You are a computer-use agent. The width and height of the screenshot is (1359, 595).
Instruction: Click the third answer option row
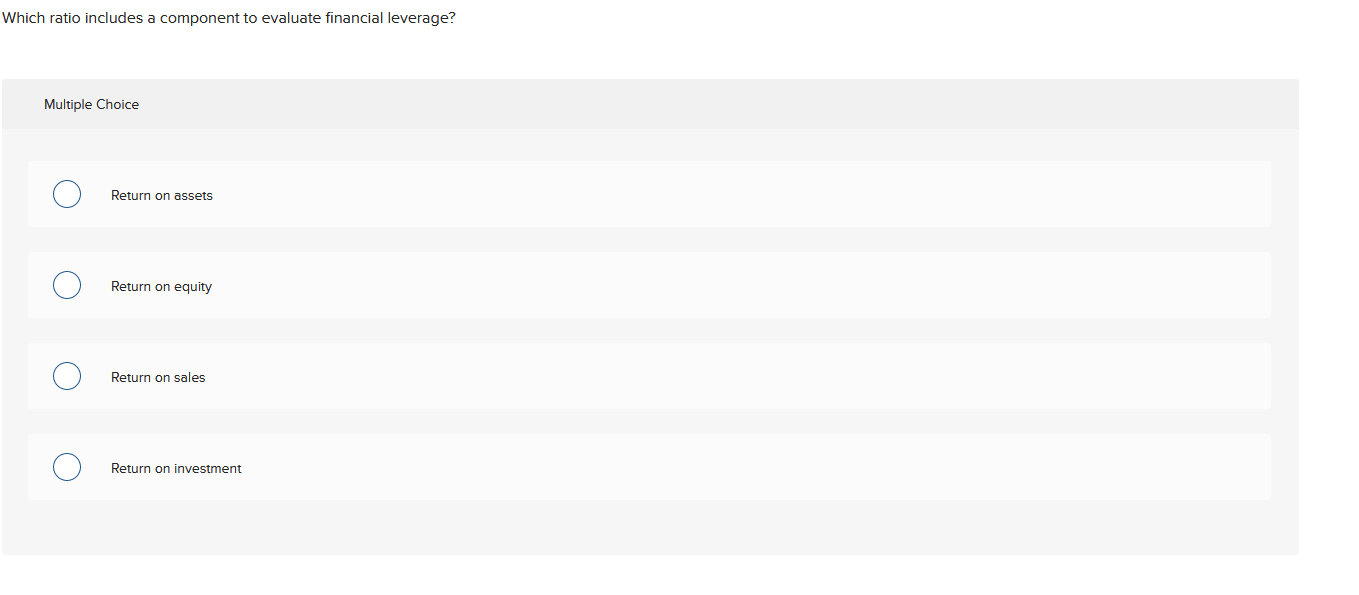(x=650, y=376)
